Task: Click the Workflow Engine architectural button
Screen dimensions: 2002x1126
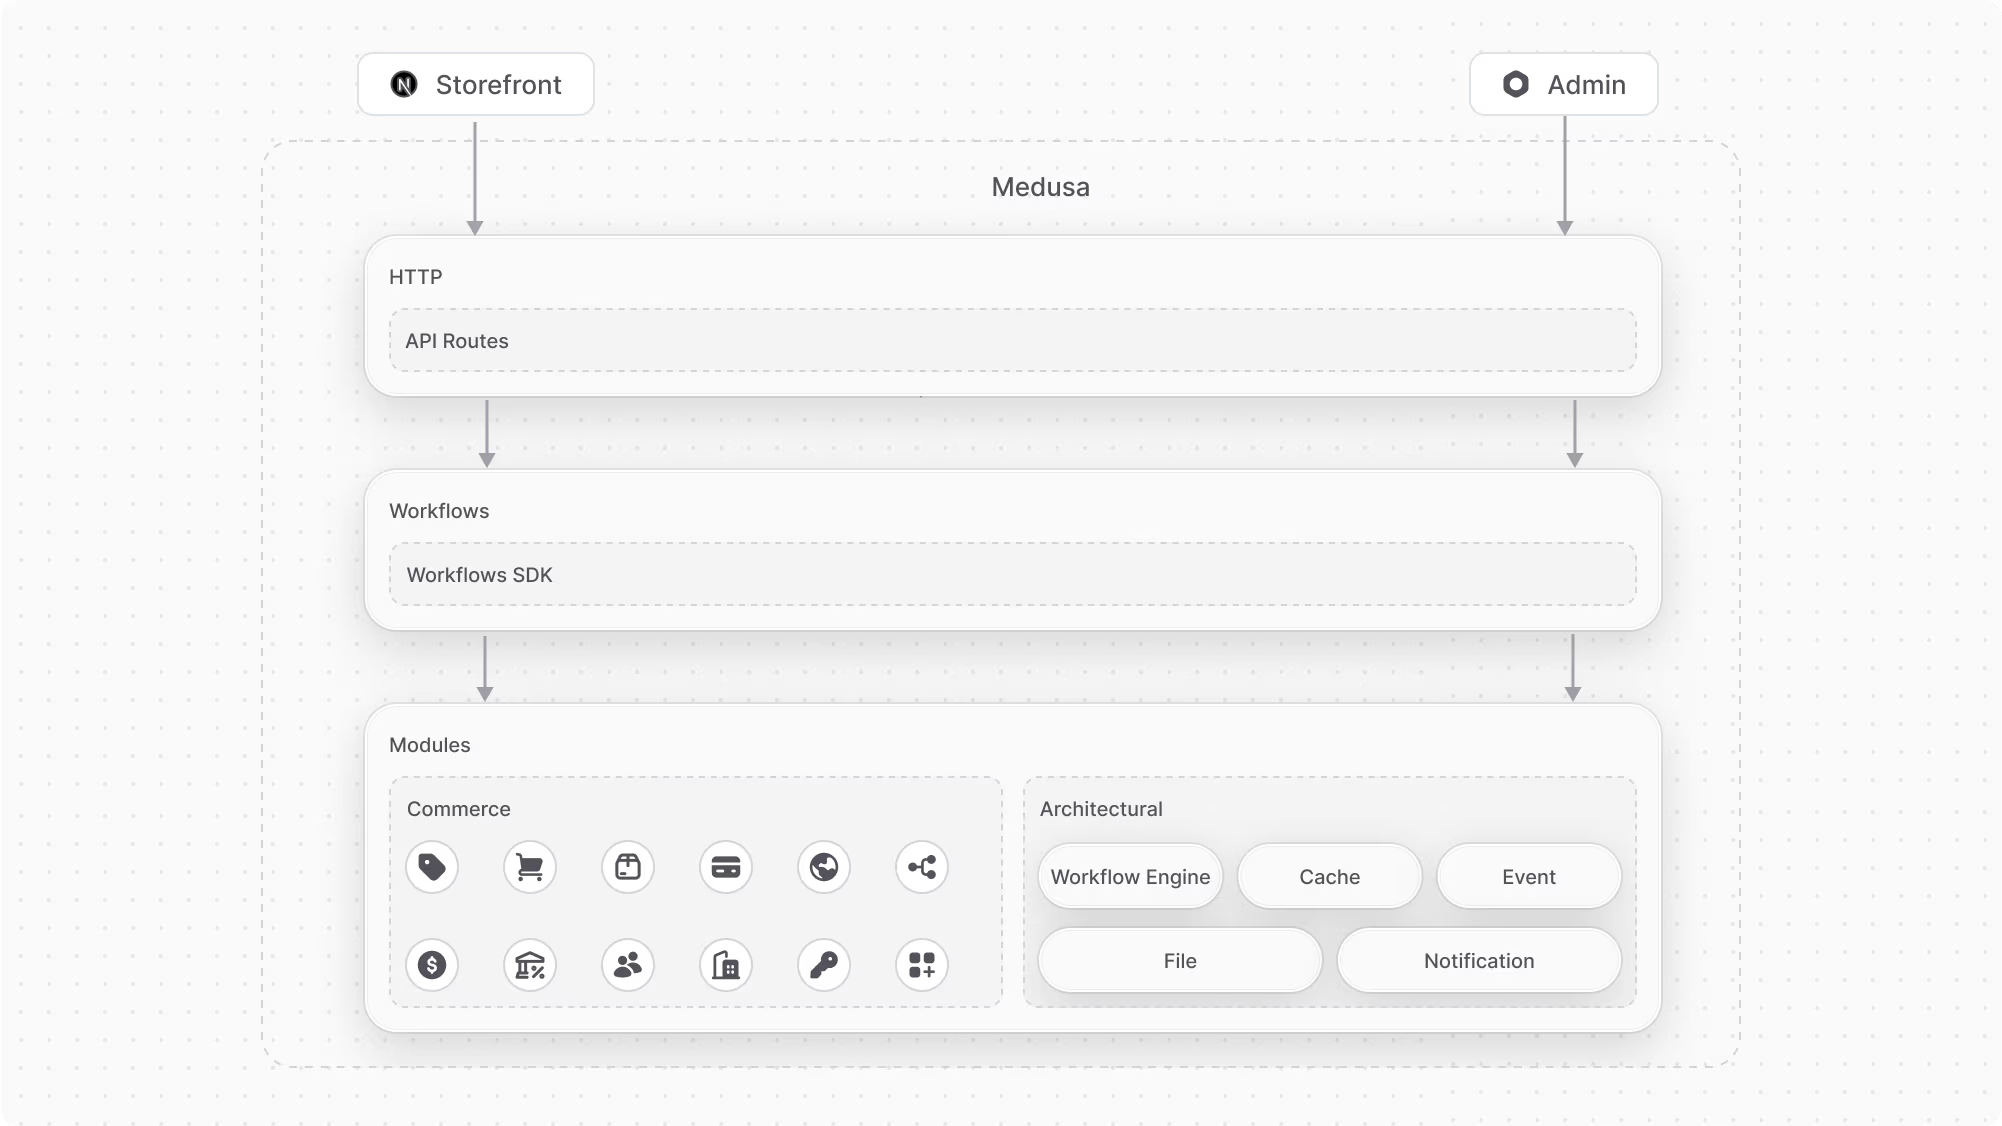Action: [x=1130, y=876]
